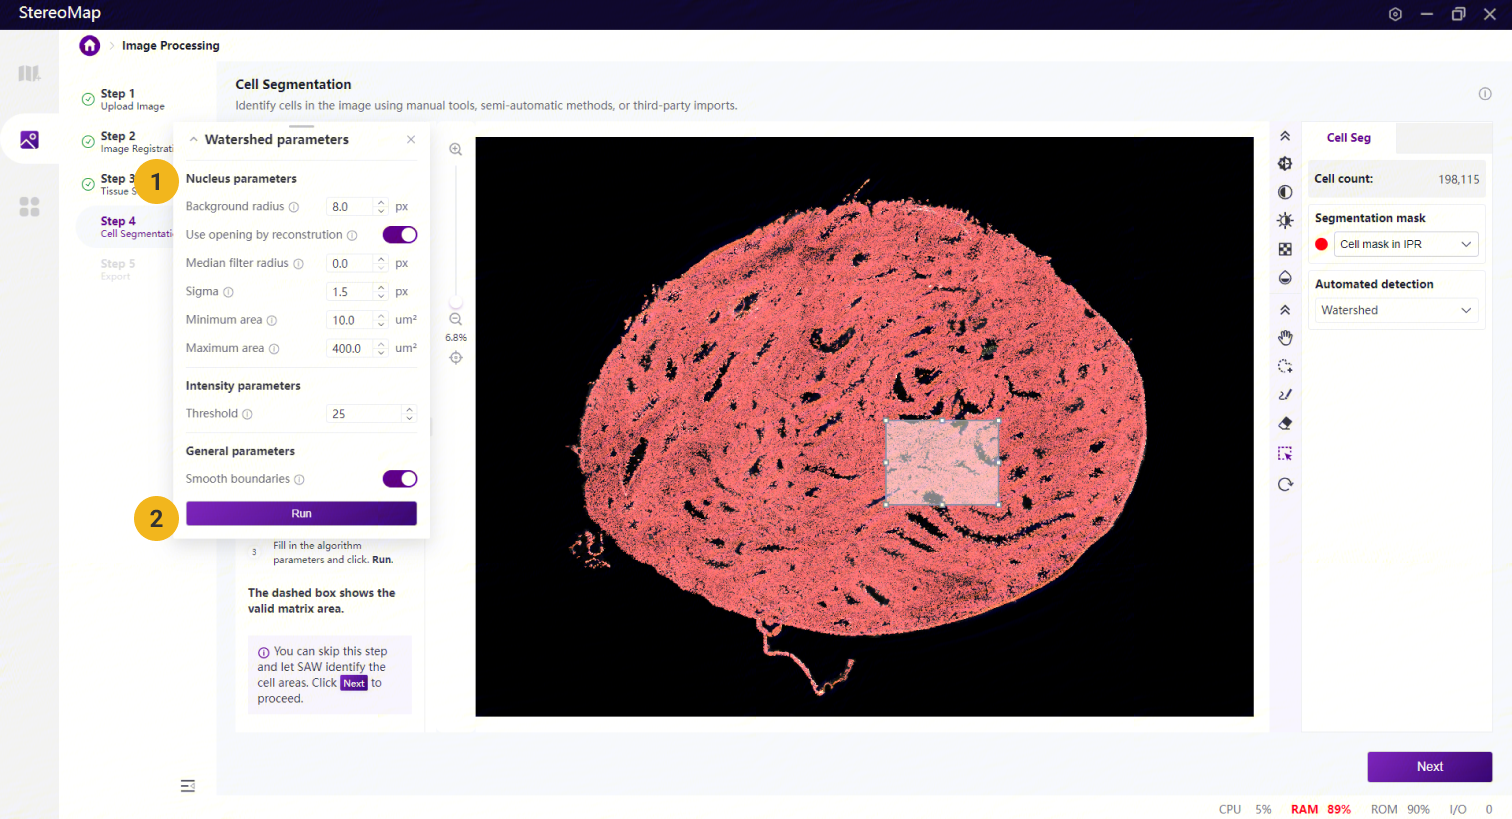
Task: Show info for Threshold parameter
Action: (x=248, y=414)
